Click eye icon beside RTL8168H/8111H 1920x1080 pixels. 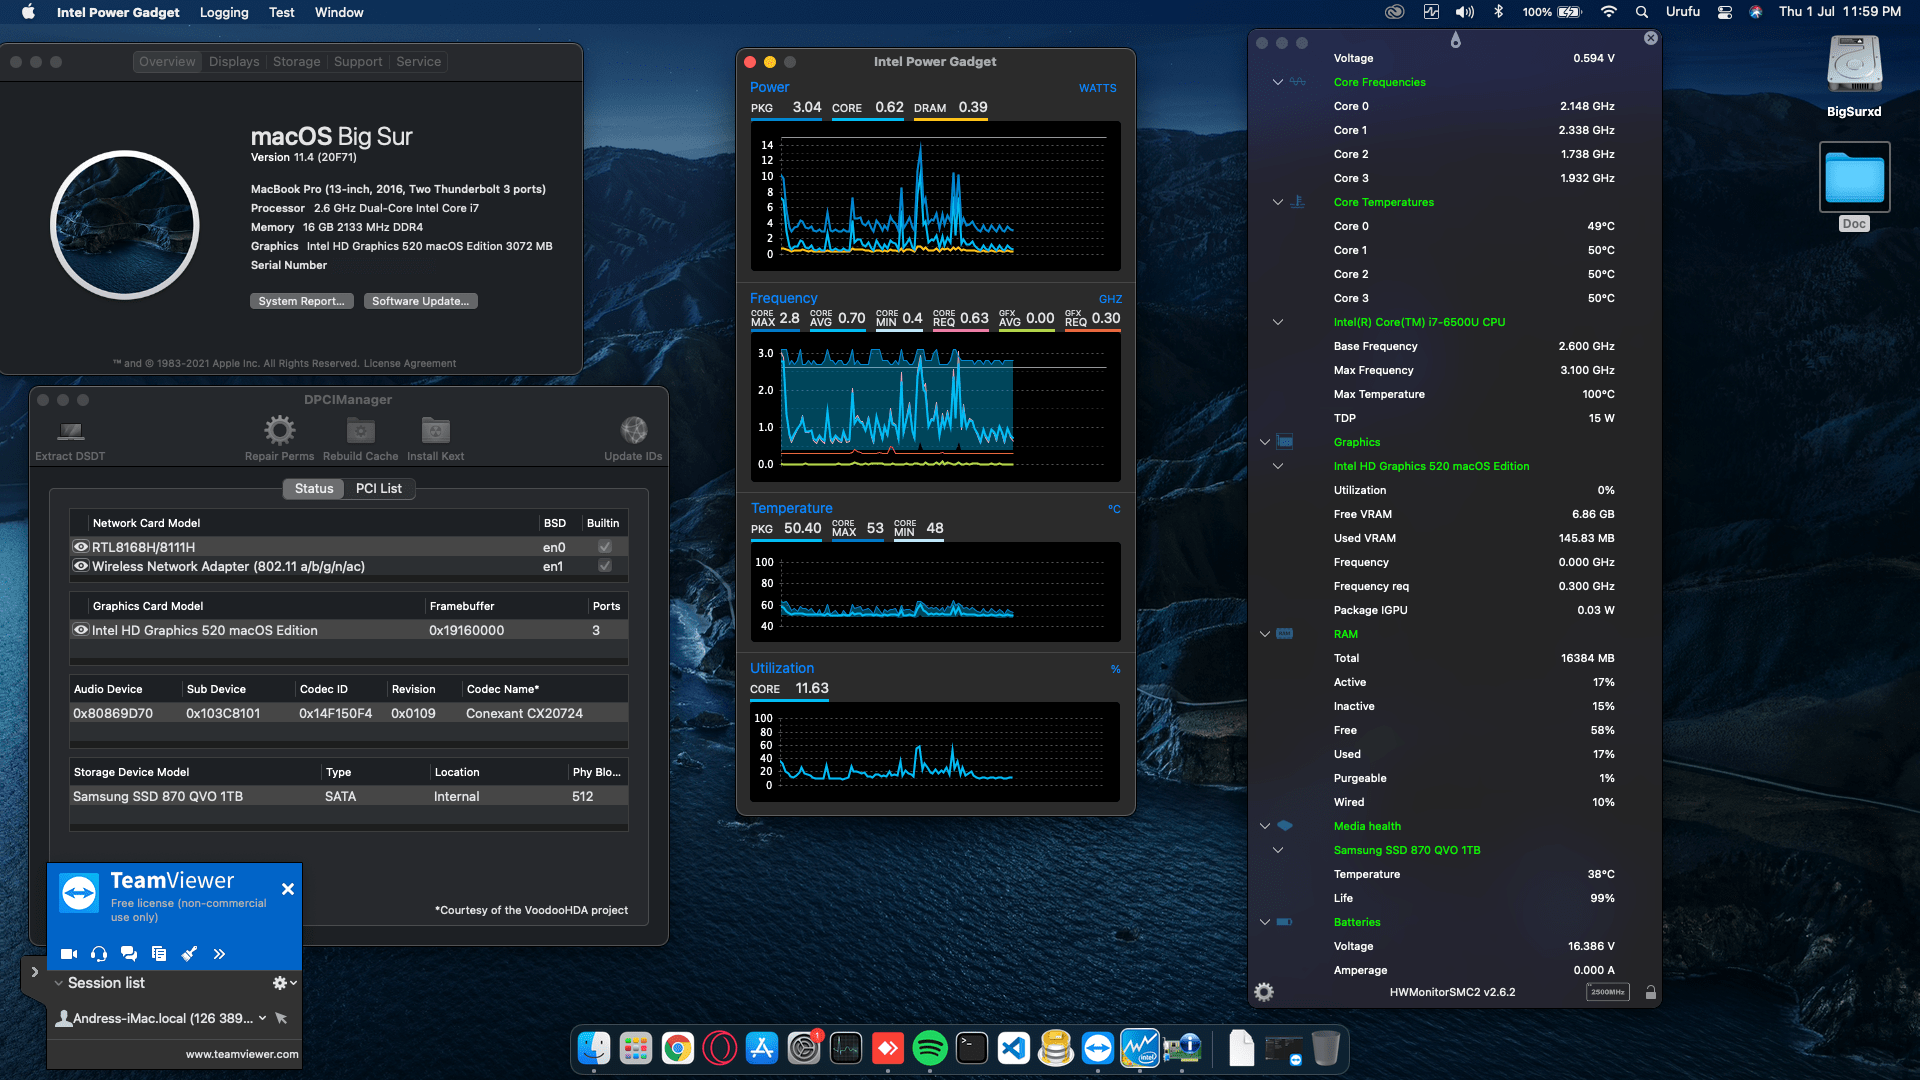(81, 547)
